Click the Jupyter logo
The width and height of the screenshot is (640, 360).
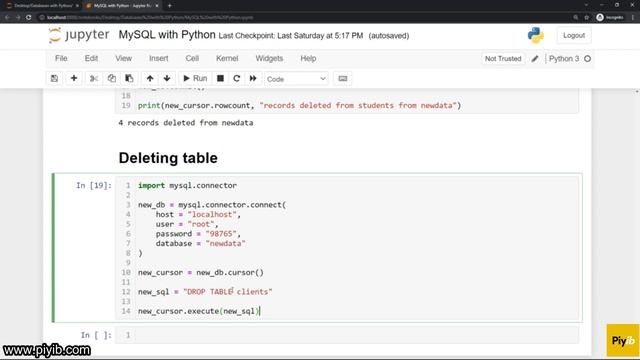pos(79,35)
